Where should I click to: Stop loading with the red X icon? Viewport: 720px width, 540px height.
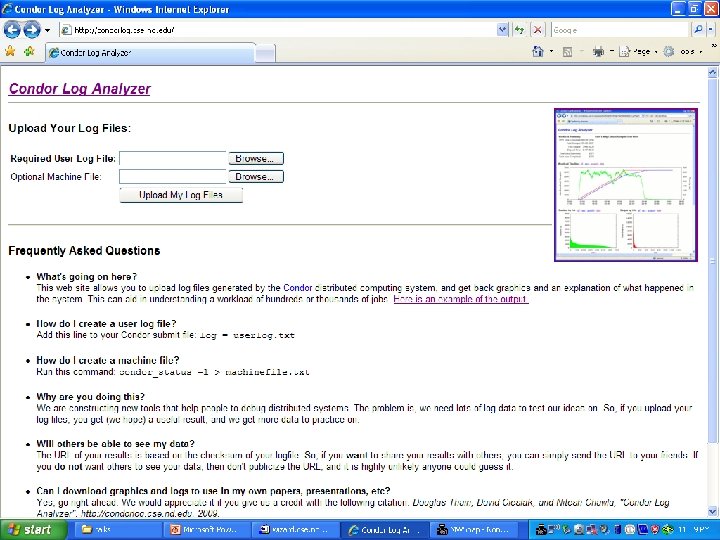pyautogui.click(x=537, y=30)
